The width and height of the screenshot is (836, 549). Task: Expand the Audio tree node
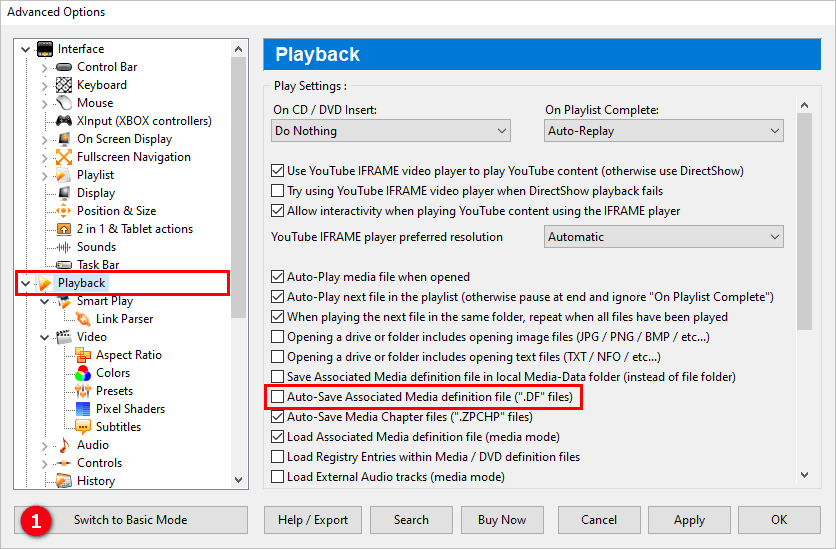coord(45,446)
